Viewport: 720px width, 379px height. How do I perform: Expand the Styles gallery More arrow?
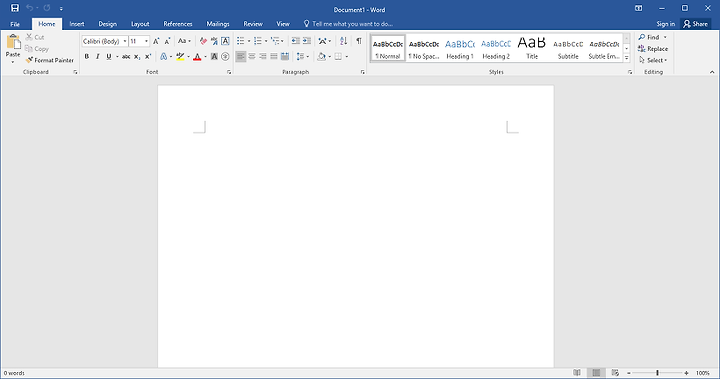click(626, 58)
